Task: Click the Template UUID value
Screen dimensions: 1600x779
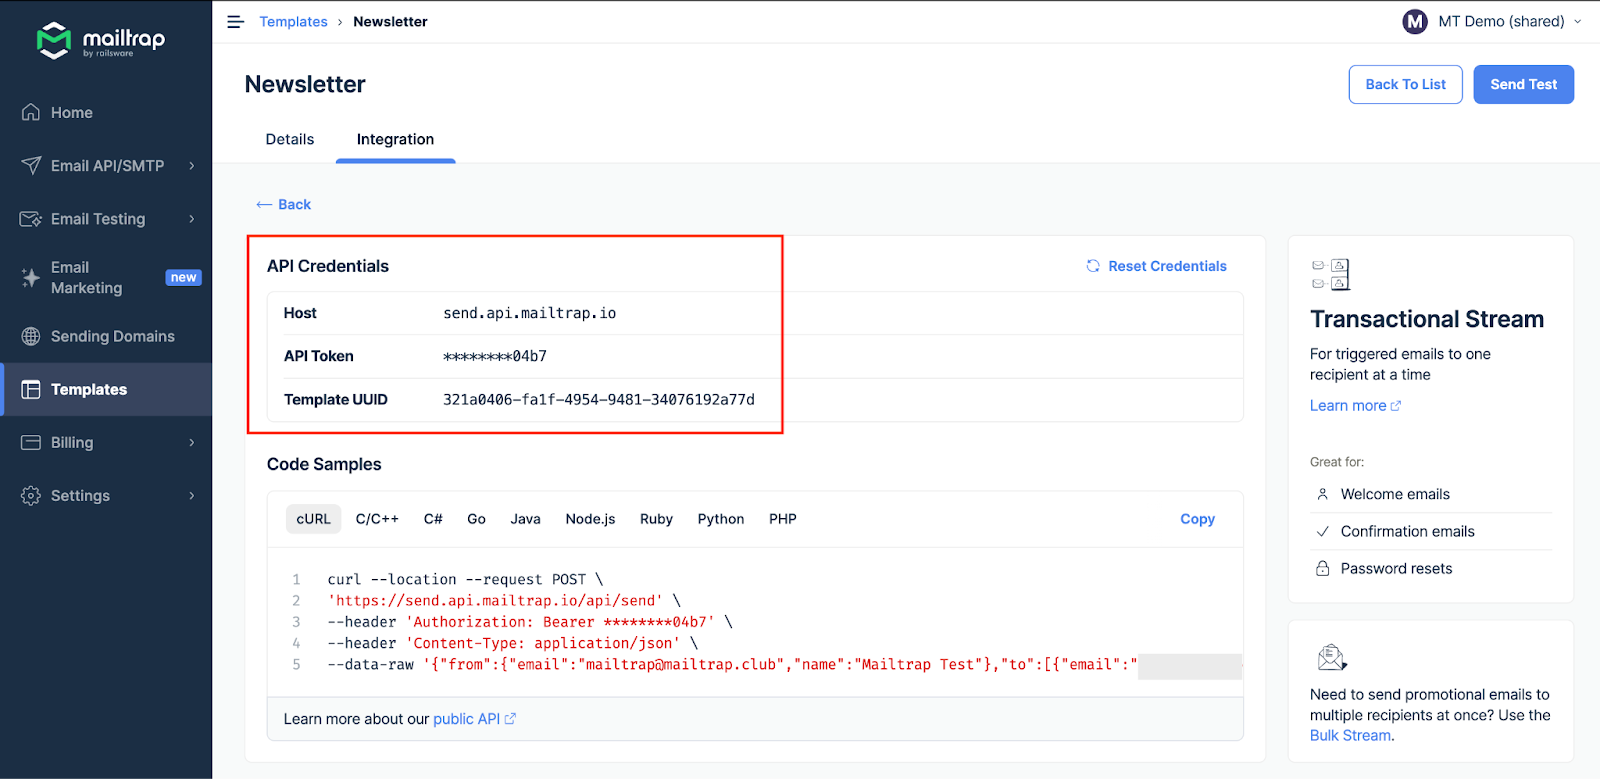Action: [x=599, y=399]
